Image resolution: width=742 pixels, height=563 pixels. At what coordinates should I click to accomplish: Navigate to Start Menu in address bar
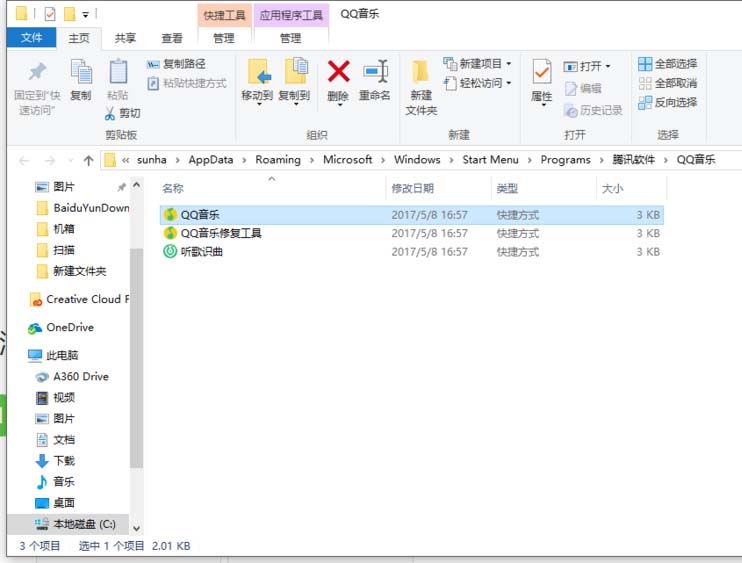tap(490, 160)
